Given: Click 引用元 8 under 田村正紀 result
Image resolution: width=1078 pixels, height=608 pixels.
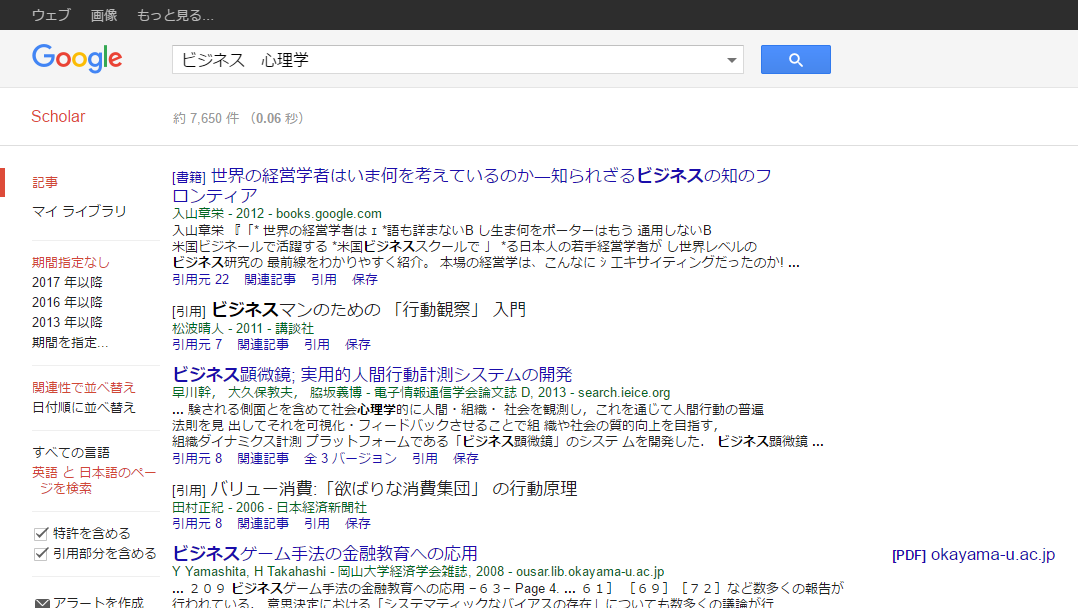Looking at the screenshot, I should click(x=197, y=523).
